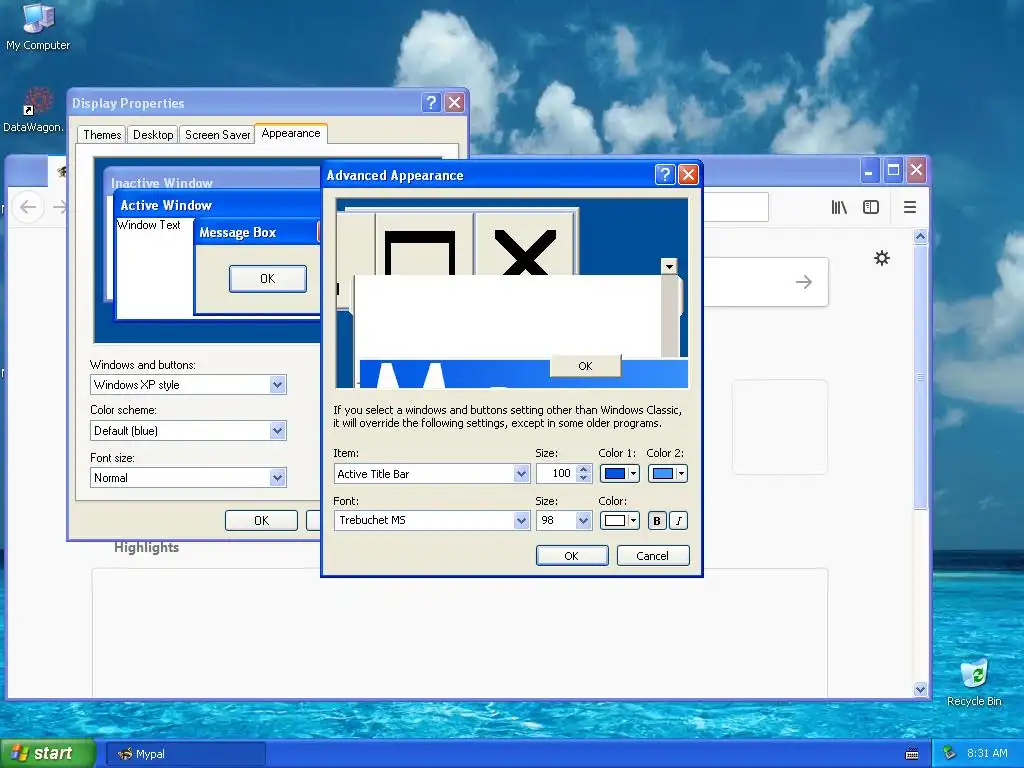Expand the Color scheme dropdown

click(x=278, y=430)
